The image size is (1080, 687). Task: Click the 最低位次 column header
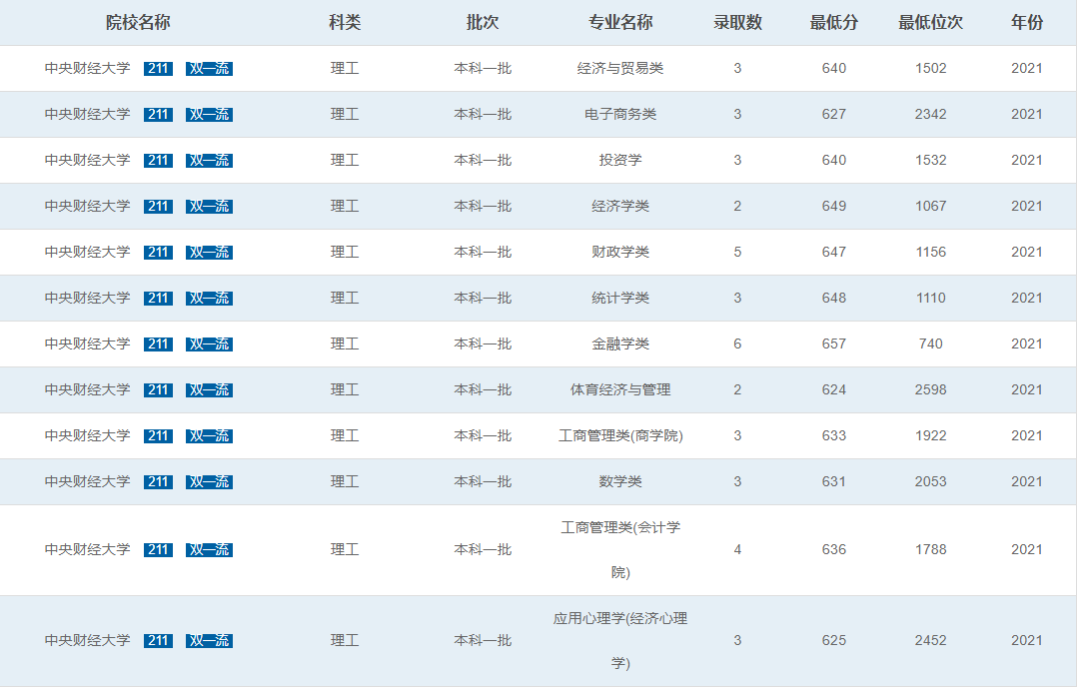pos(930,22)
